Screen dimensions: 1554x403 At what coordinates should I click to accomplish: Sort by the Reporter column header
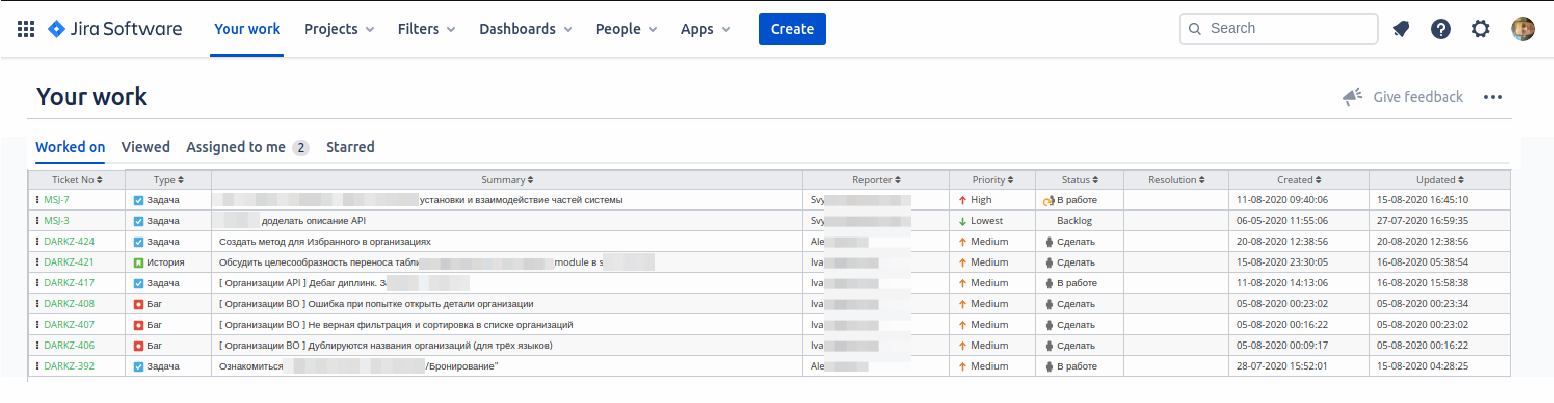(x=876, y=180)
